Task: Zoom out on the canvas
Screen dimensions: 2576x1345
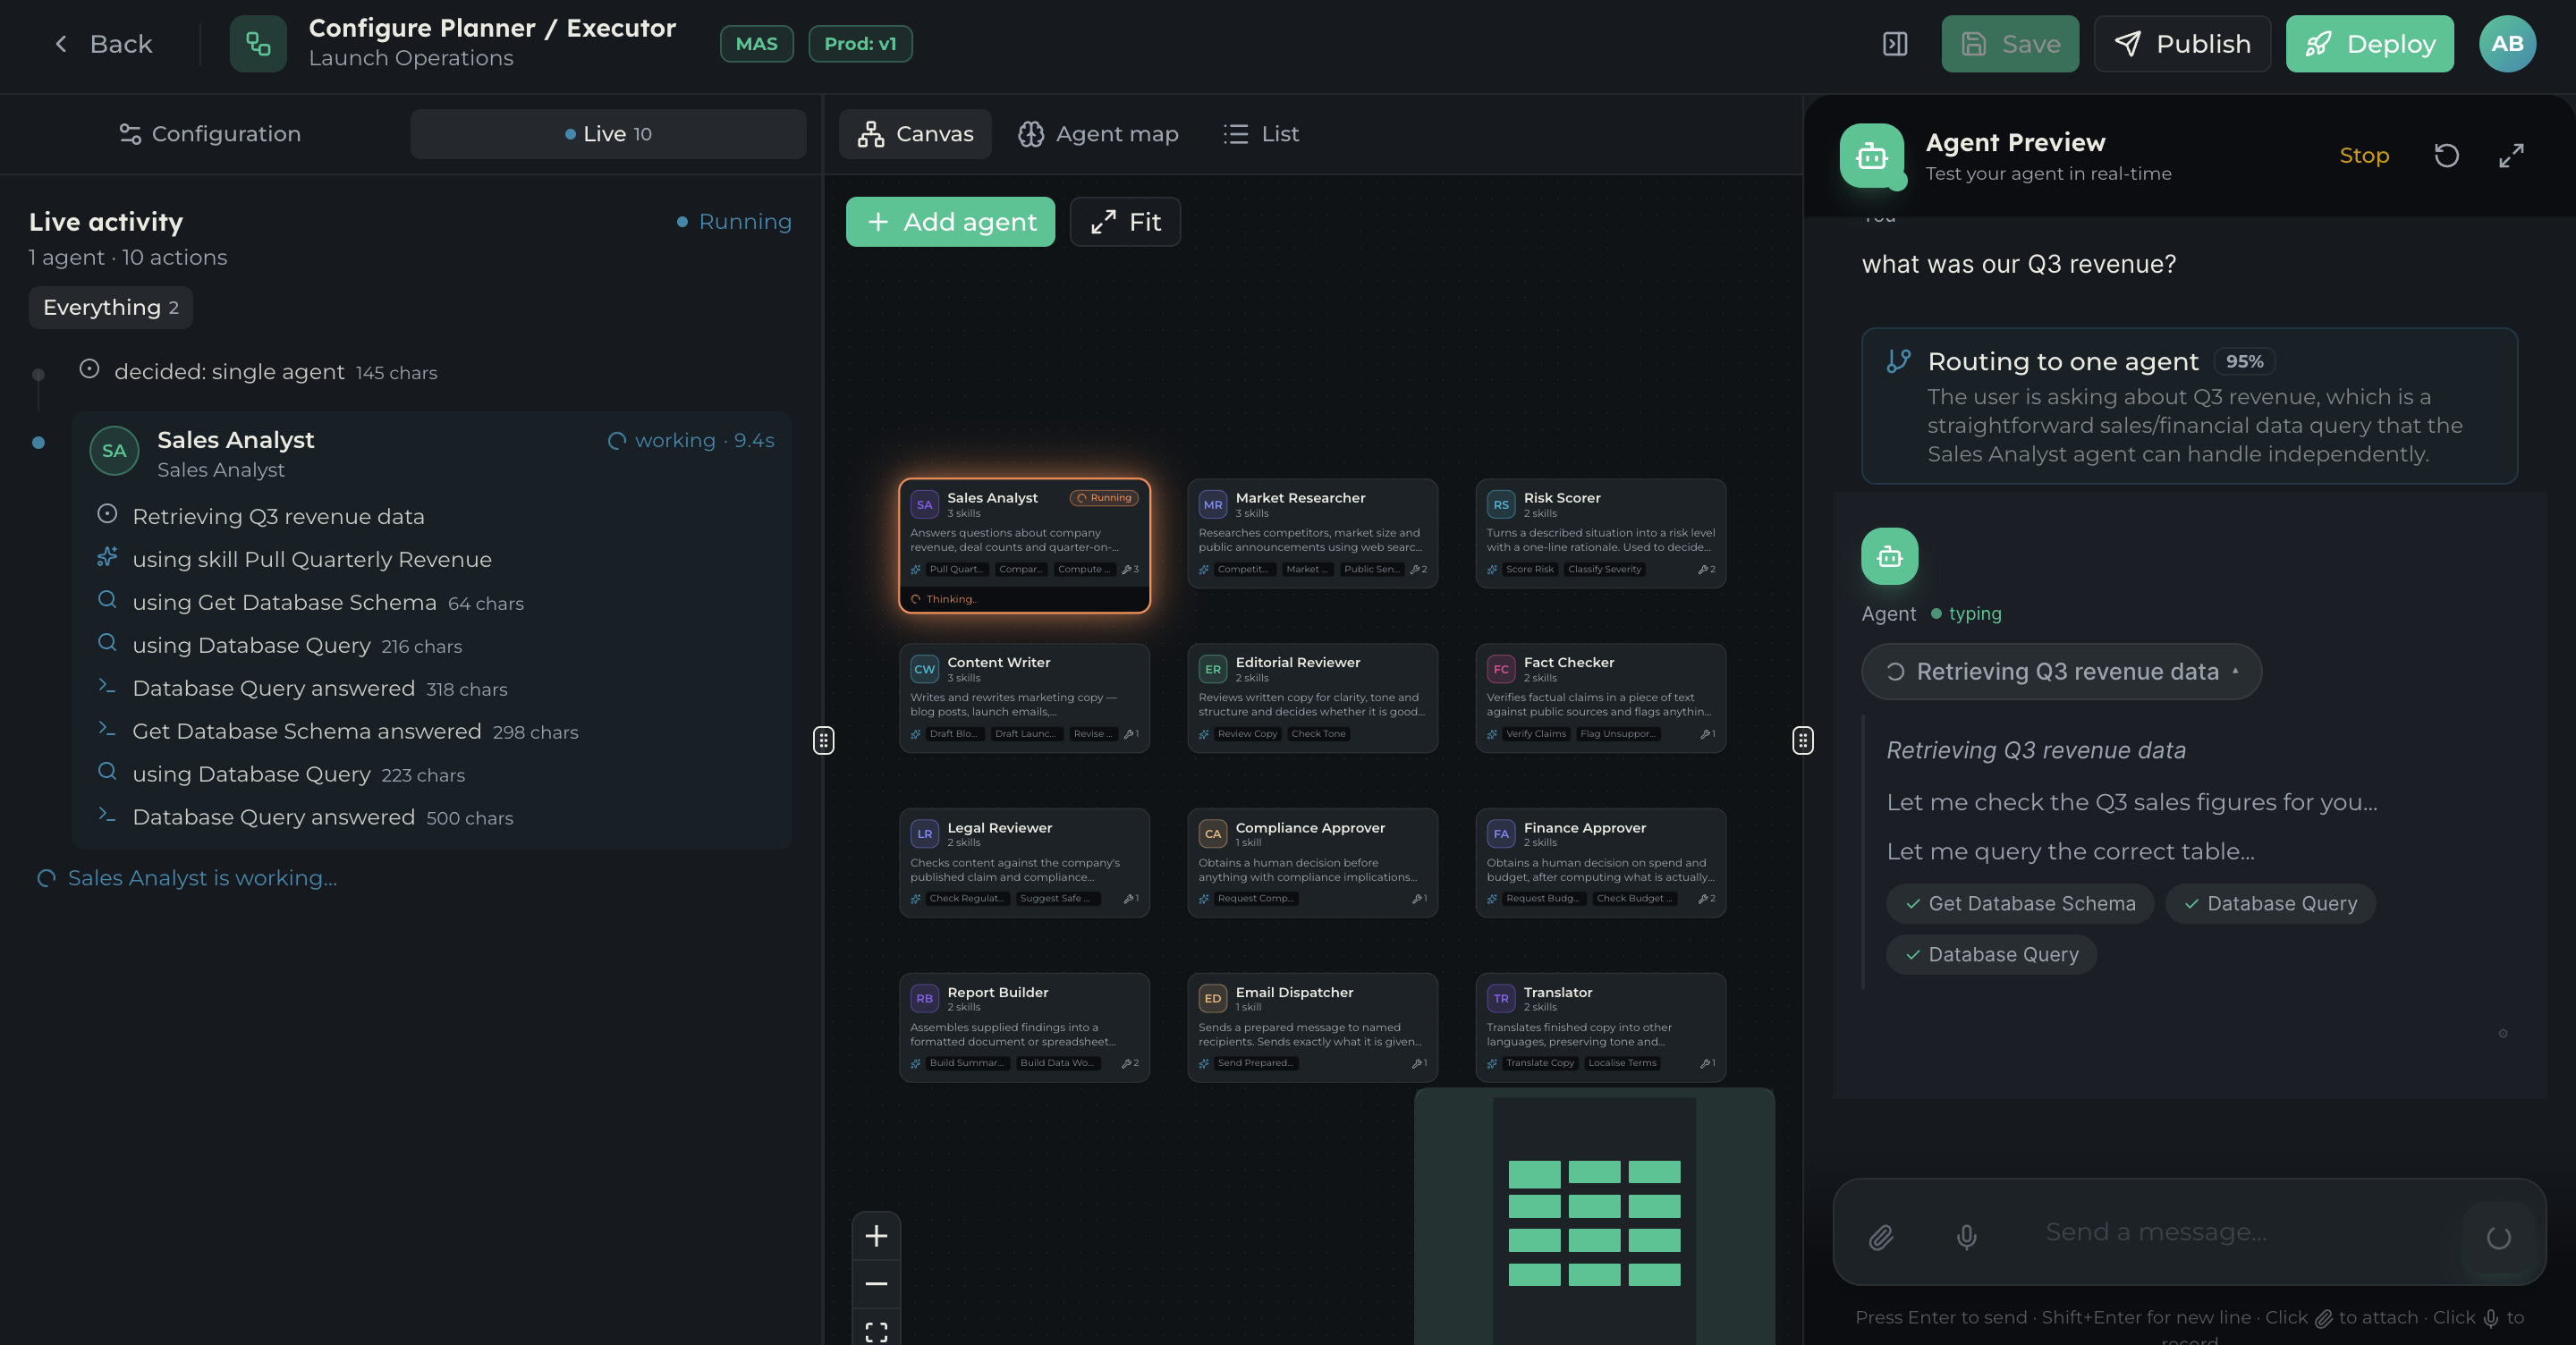Action: (876, 1284)
